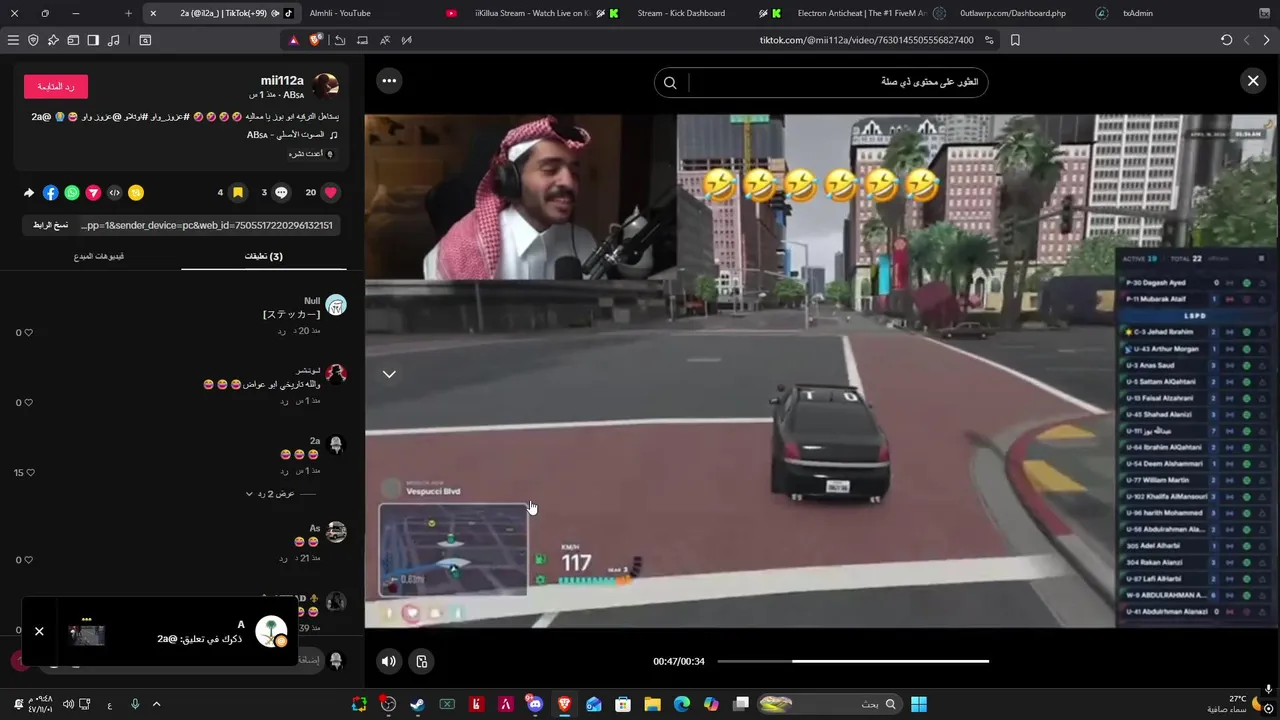Image resolution: width=1280 pixels, height=720 pixels.
Task: Like the video with the heart icon
Action: (x=331, y=192)
